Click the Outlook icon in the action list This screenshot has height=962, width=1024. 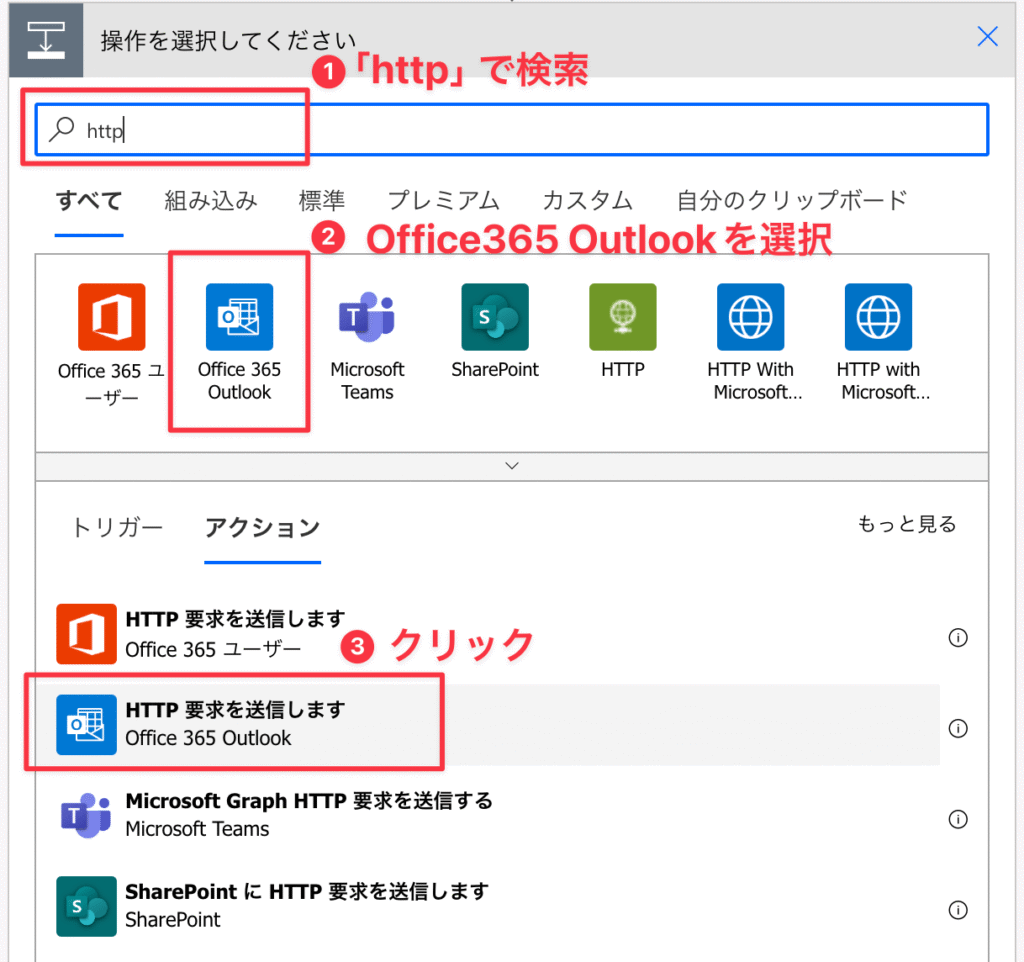pyautogui.click(x=86, y=724)
